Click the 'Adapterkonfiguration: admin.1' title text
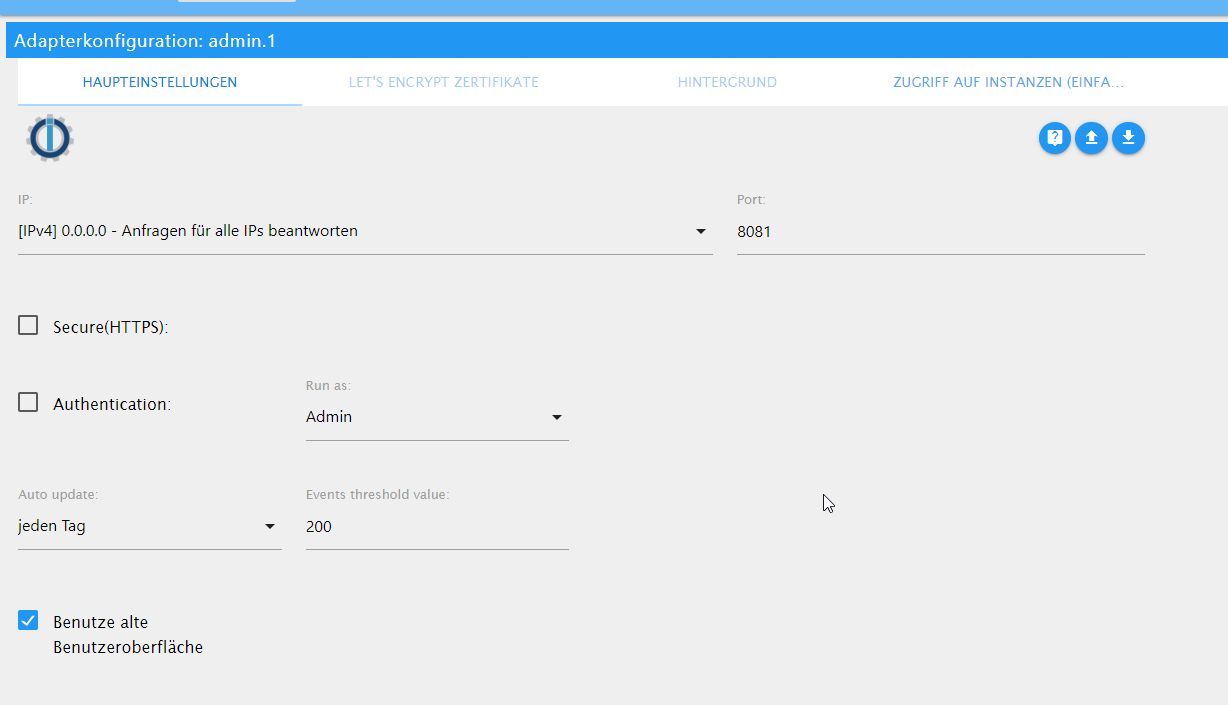Screen dimensions: 1228x705 point(145,41)
